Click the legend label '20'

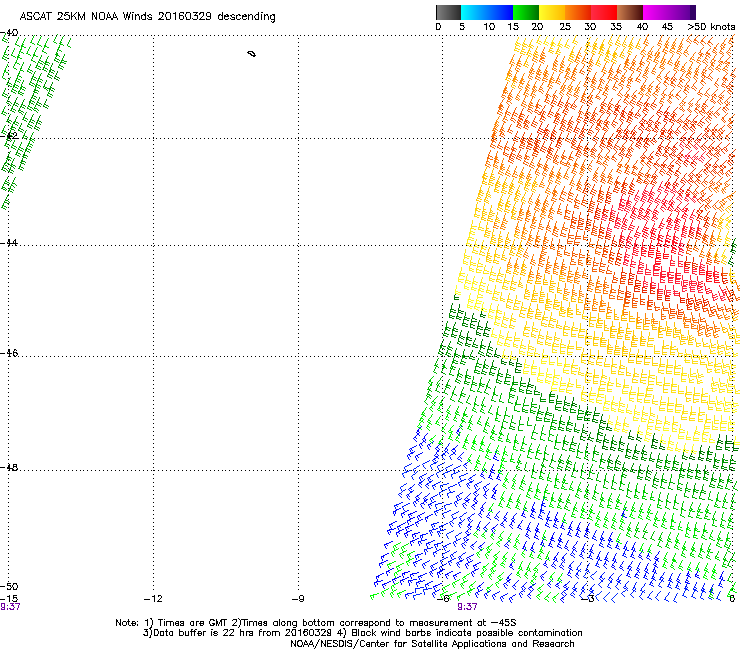[x=537, y=27]
